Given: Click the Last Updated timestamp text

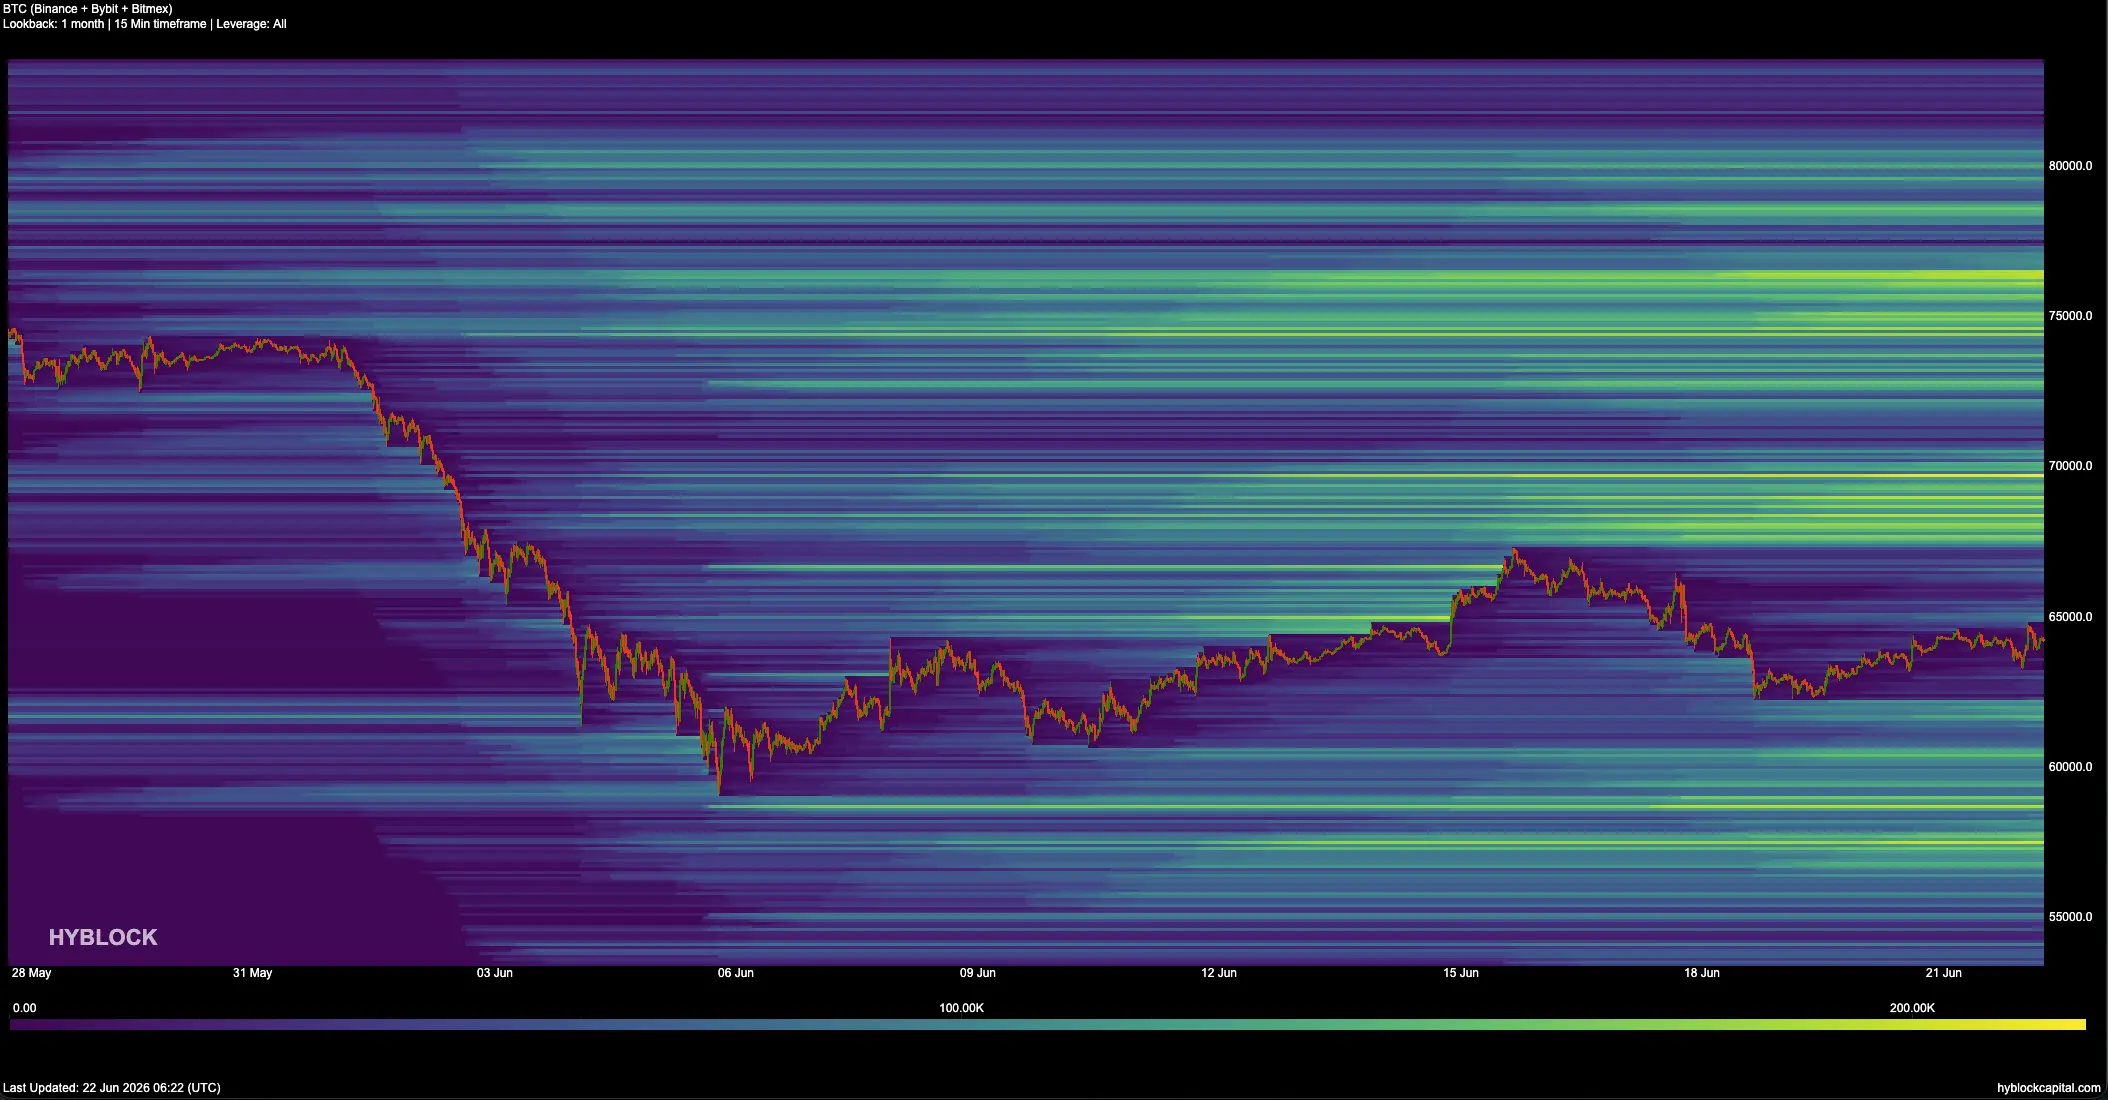Looking at the screenshot, I should click(112, 1087).
